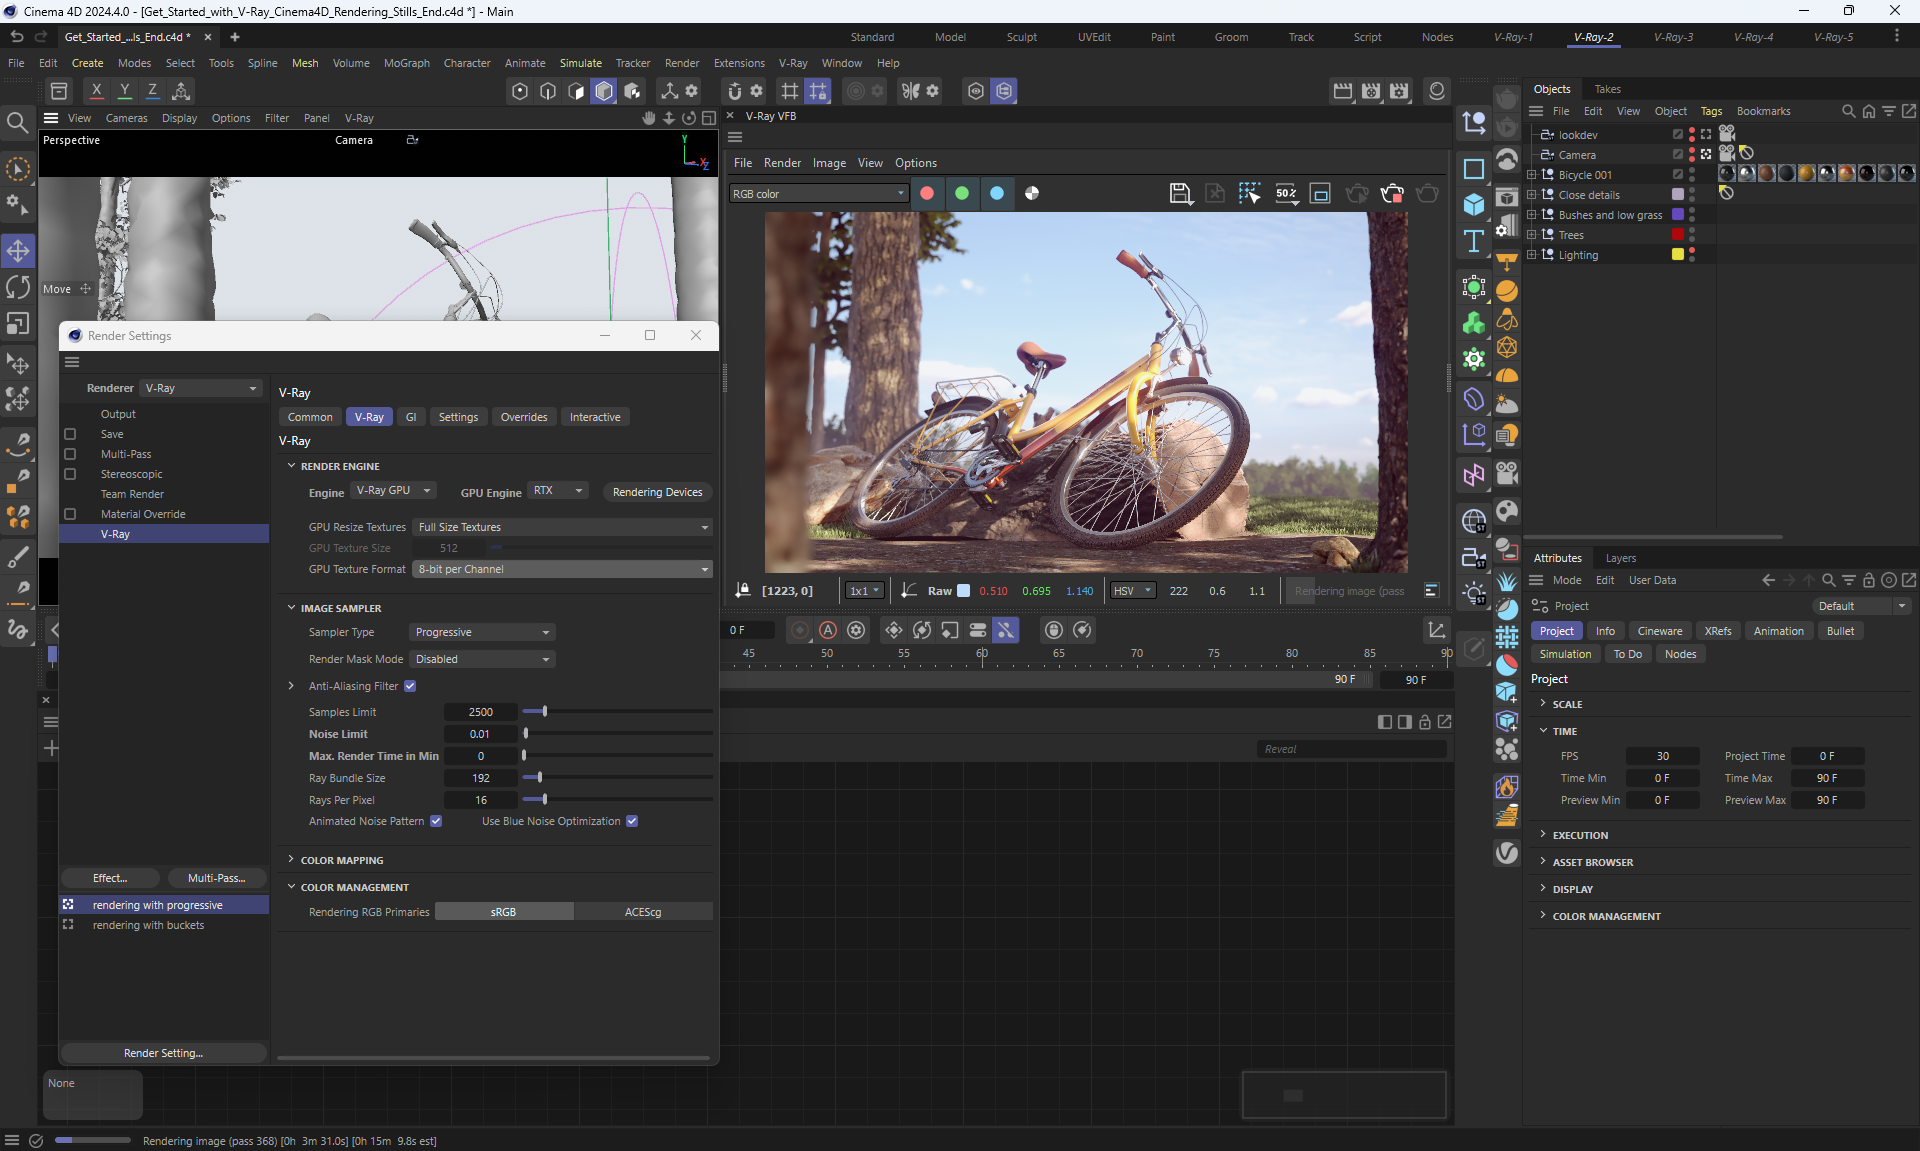Adjust the Samples Limit slider
1920x1151 pixels.
[x=544, y=712]
